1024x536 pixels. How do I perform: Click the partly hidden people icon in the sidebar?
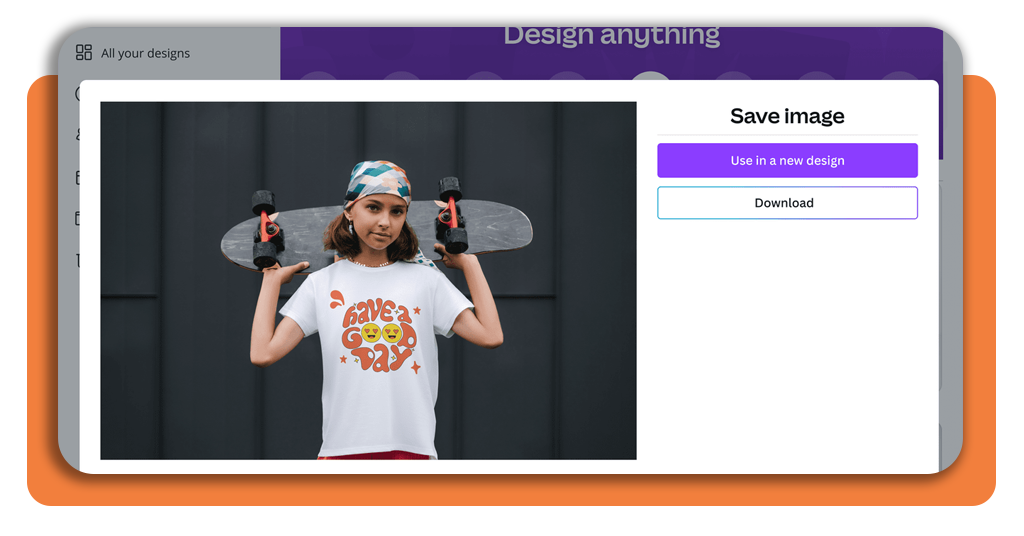click(78, 134)
